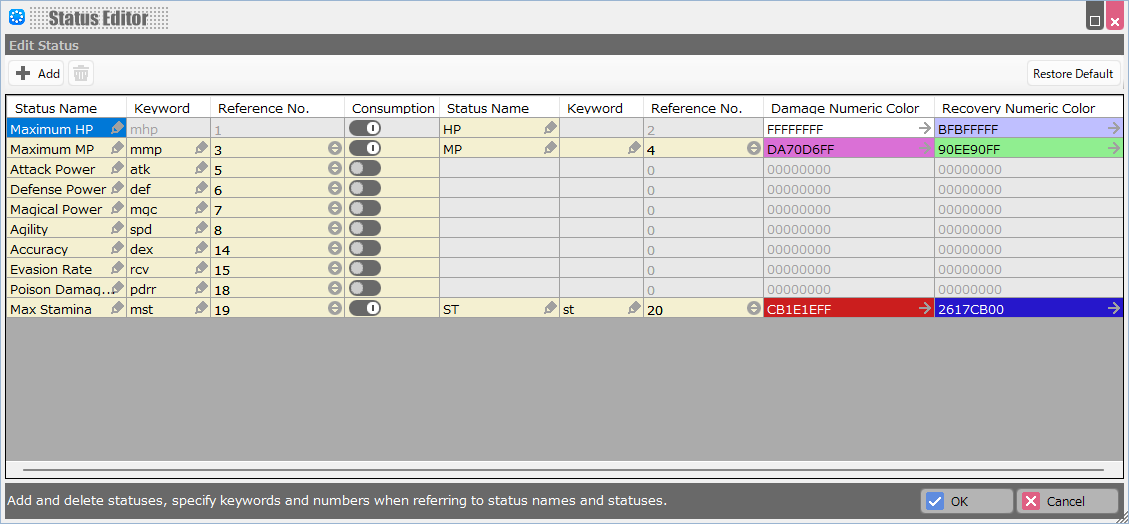Click pencil icon next to HP status name
This screenshot has width=1129, height=524.
click(x=550, y=129)
